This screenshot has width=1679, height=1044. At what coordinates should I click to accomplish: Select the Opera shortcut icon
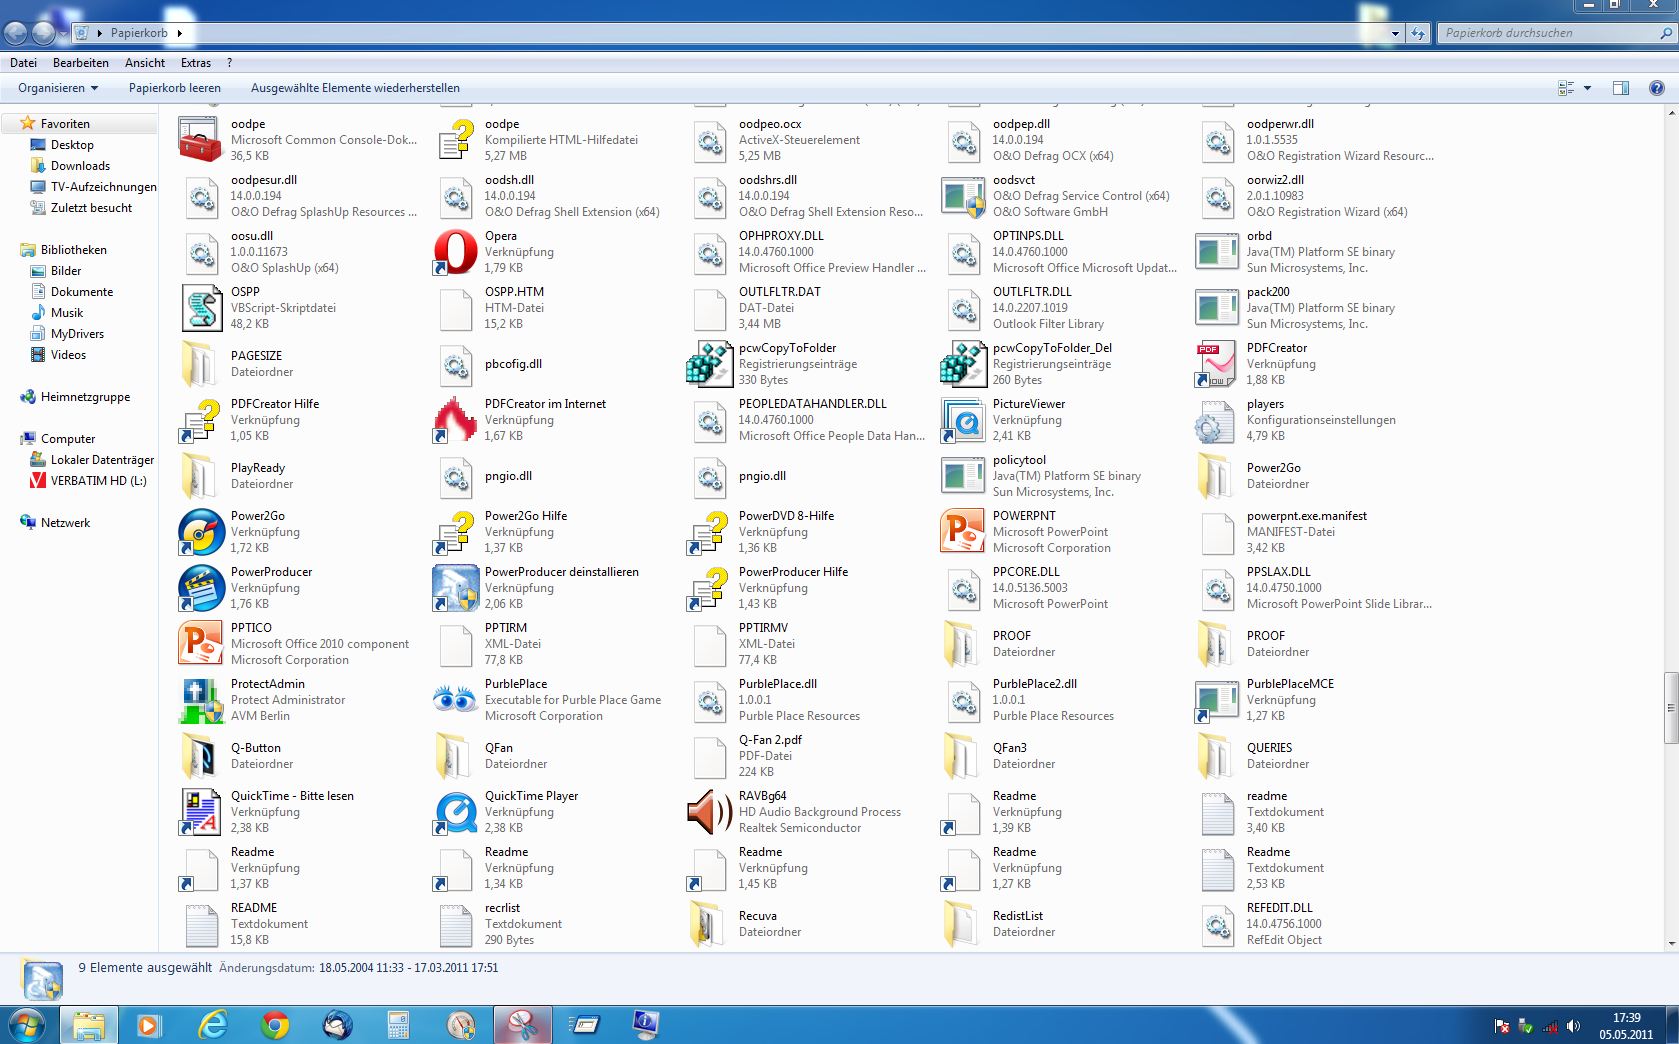click(456, 252)
